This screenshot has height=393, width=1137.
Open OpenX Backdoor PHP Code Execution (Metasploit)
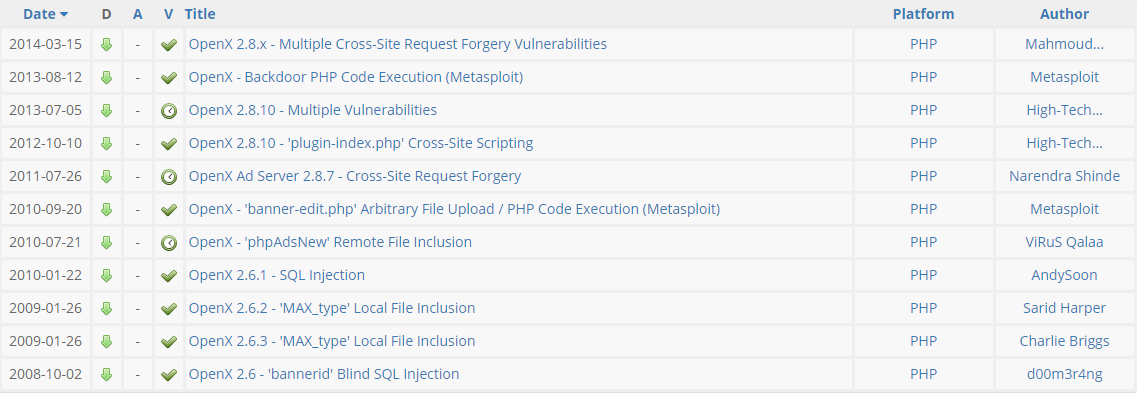coord(356,78)
